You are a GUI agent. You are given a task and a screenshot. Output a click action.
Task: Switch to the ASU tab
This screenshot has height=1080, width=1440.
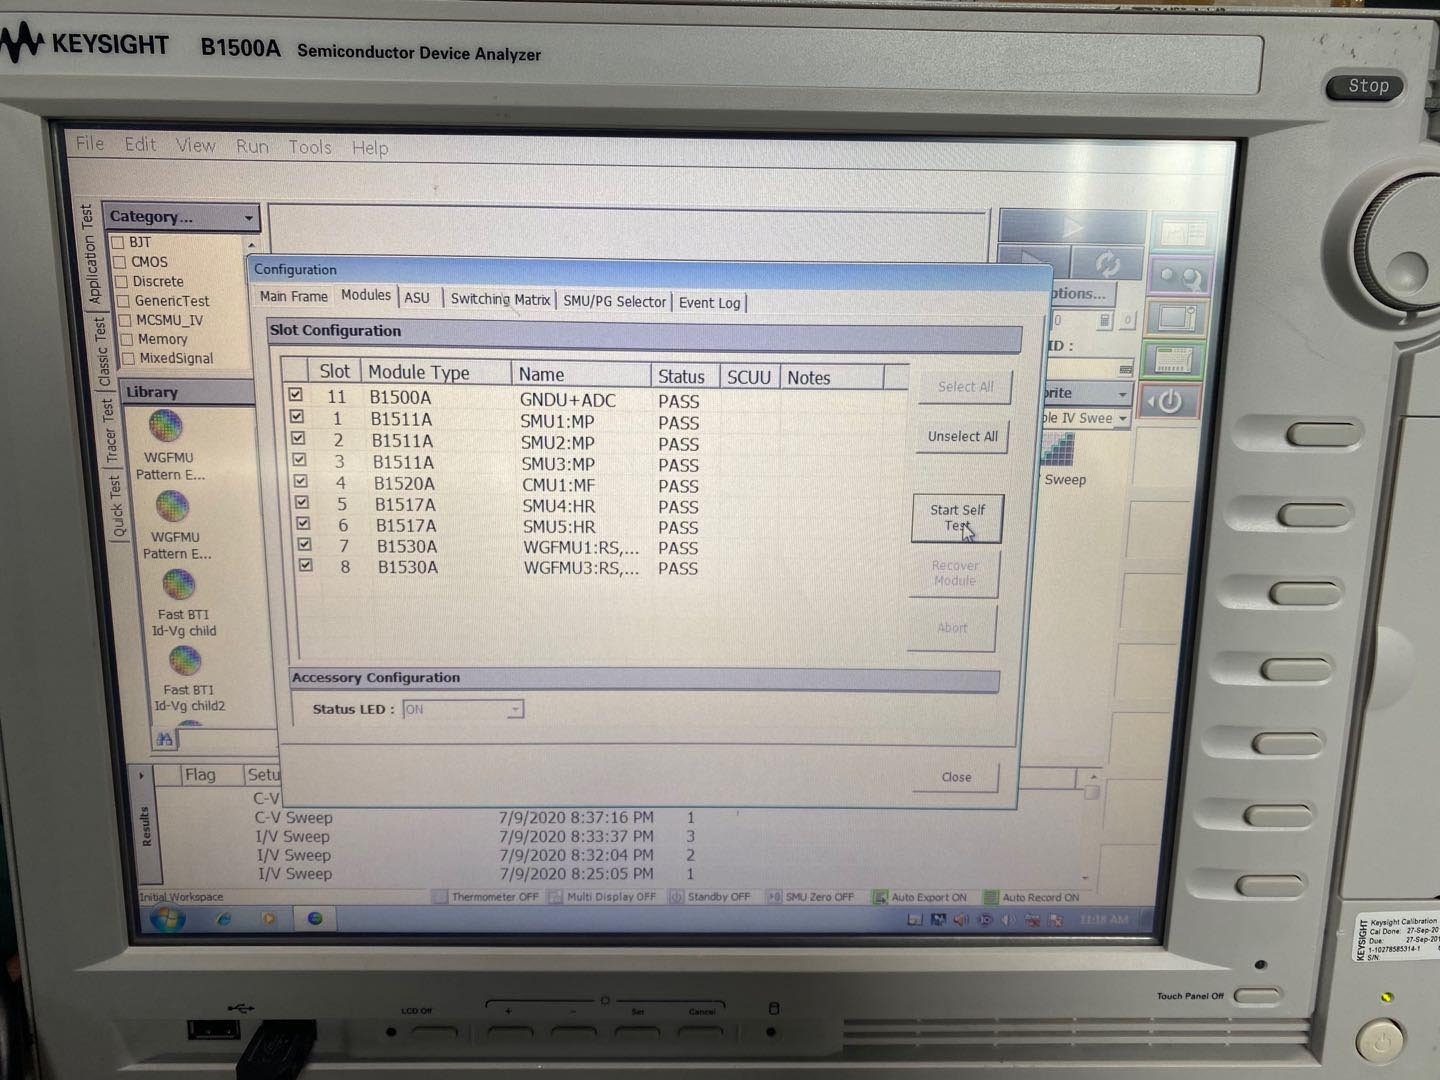pyautogui.click(x=417, y=298)
